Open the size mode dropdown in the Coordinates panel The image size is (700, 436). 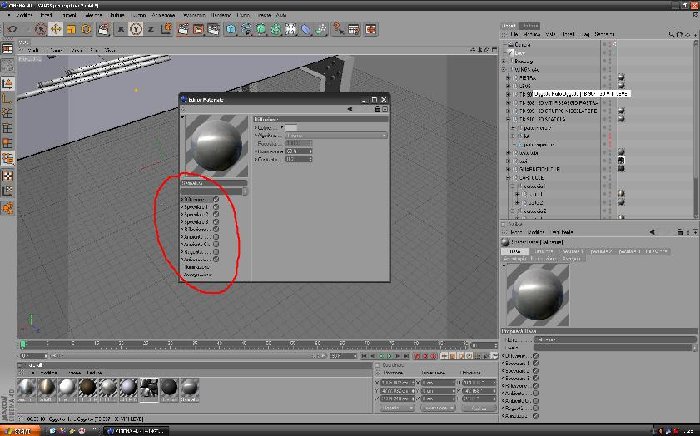point(438,408)
